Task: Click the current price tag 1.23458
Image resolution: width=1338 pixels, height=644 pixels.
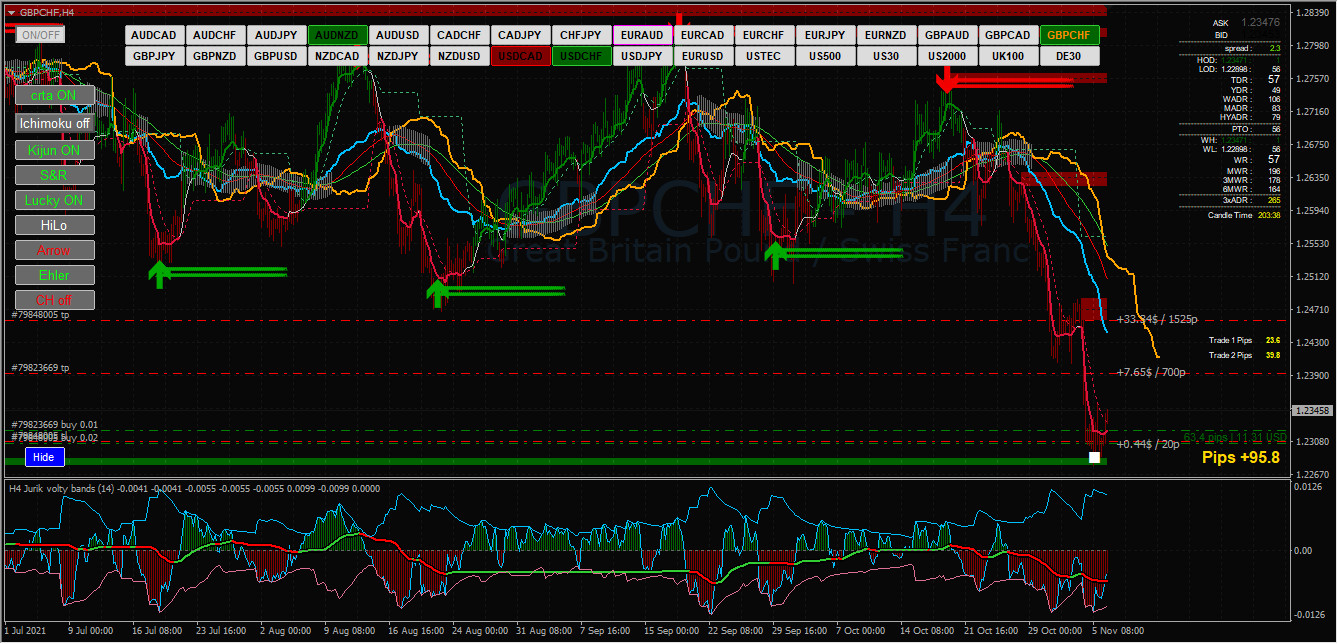Action: [1311, 410]
